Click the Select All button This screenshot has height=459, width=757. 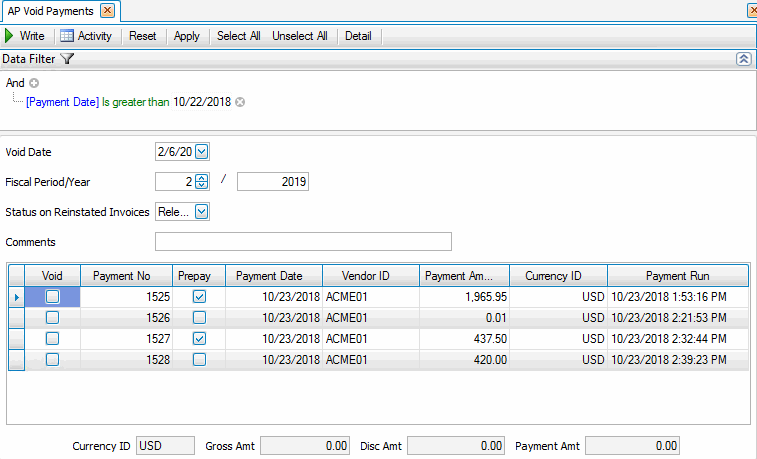[x=238, y=36]
